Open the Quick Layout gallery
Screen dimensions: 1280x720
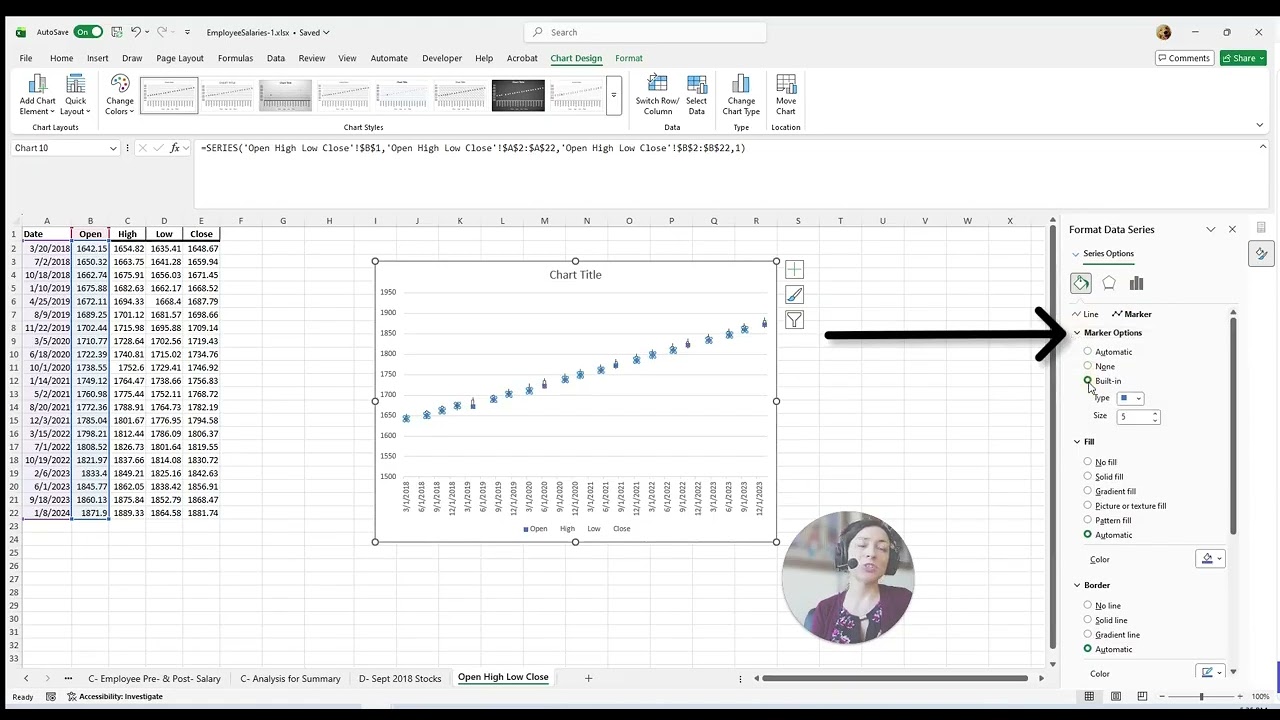point(76,95)
